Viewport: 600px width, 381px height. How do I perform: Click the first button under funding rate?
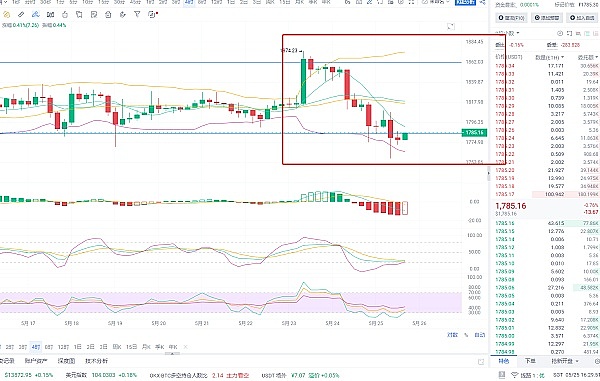pos(512,18)
